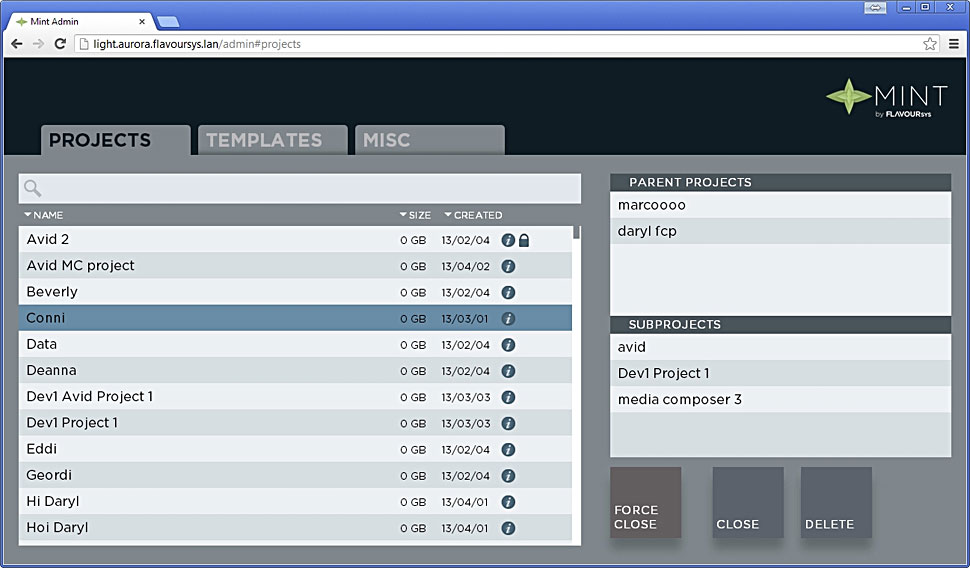Sort projects by Name column
This screenshot has width=970, height=568.
[44, 215]
